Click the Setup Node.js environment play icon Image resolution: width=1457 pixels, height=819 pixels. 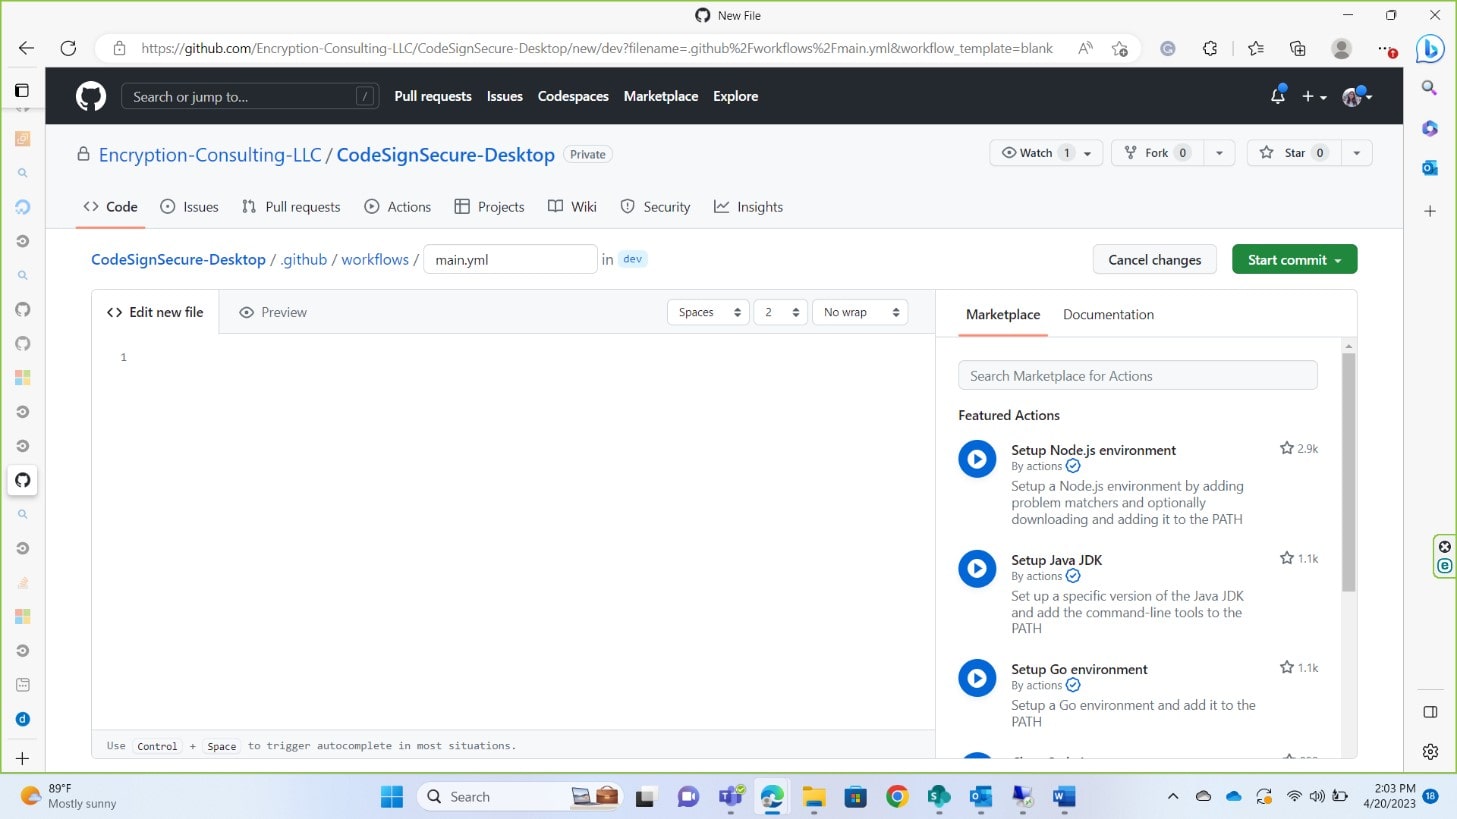click(977, 459)
